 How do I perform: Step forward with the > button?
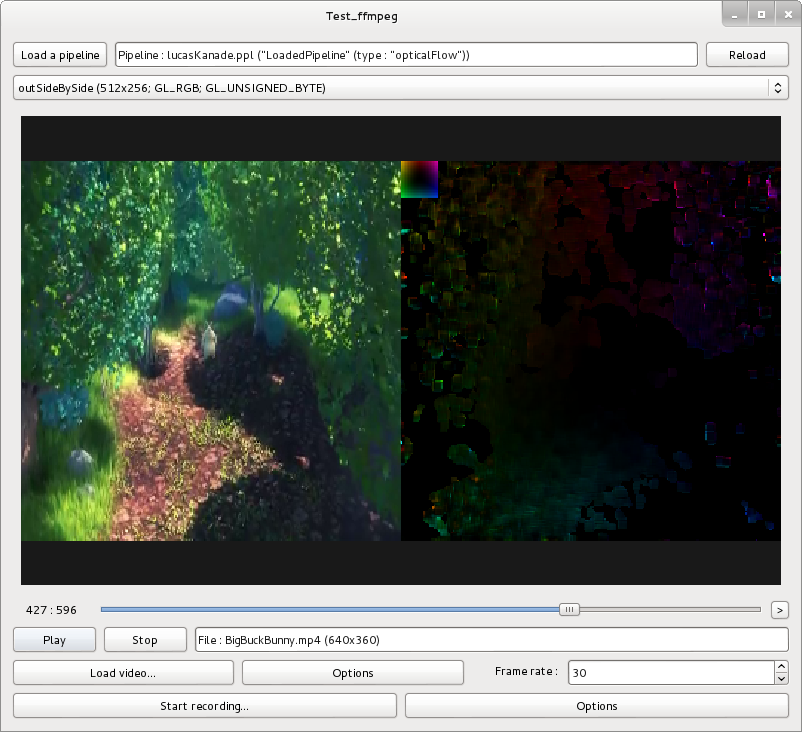[780, 609]
